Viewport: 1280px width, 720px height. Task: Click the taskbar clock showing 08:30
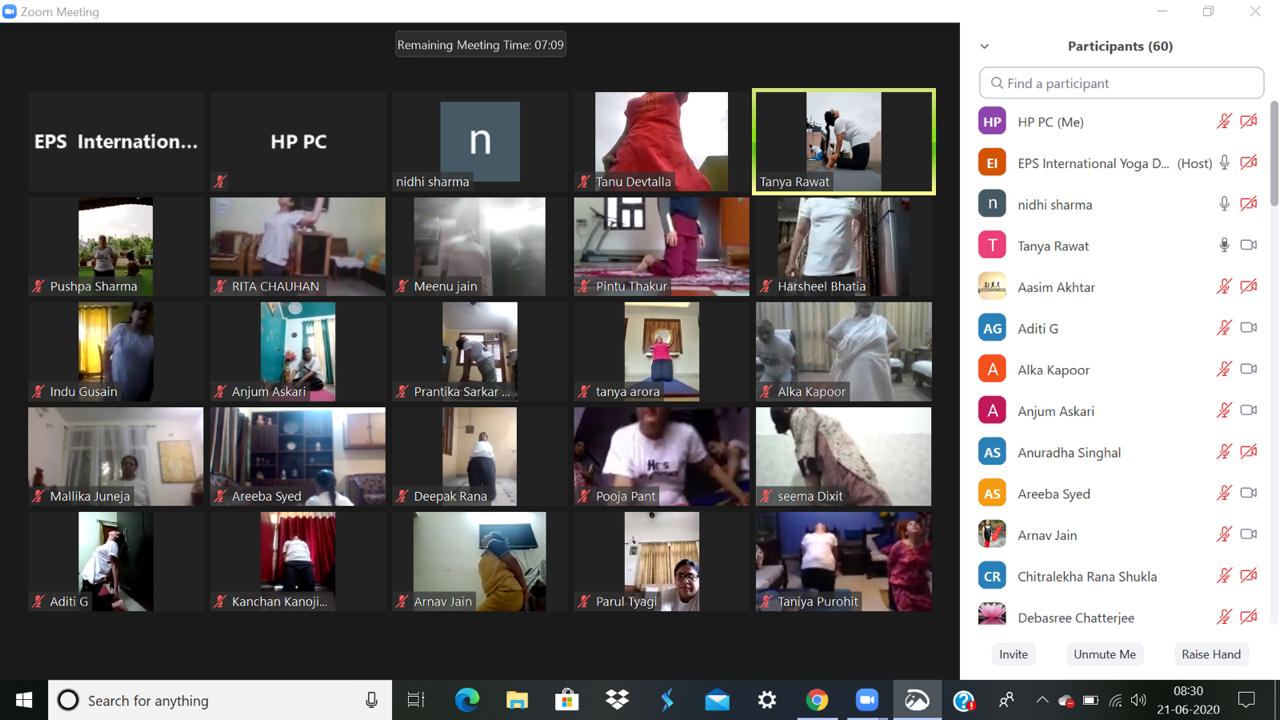(1187, 700)
